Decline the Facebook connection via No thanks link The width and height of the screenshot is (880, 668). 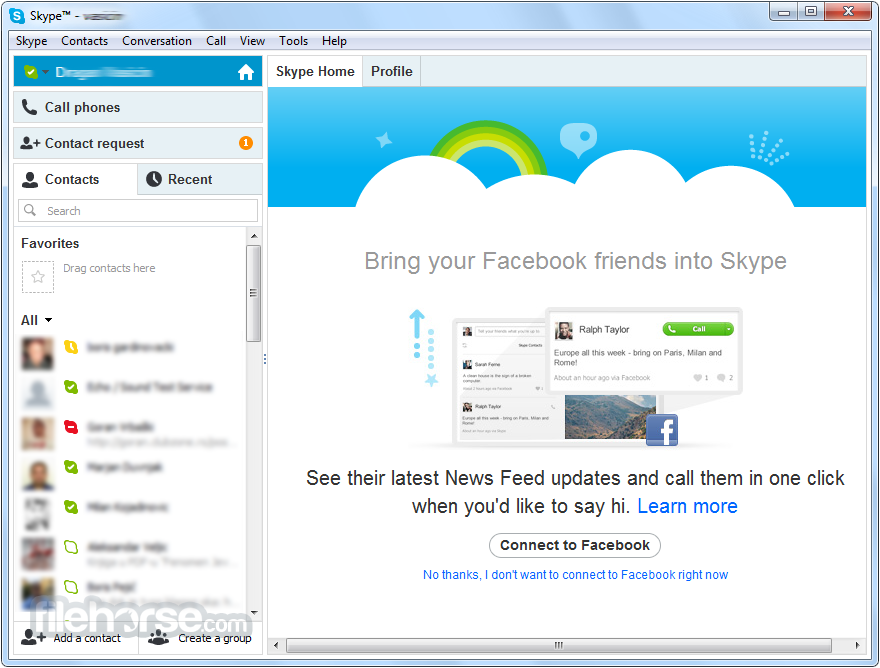[x=575, y=575]
